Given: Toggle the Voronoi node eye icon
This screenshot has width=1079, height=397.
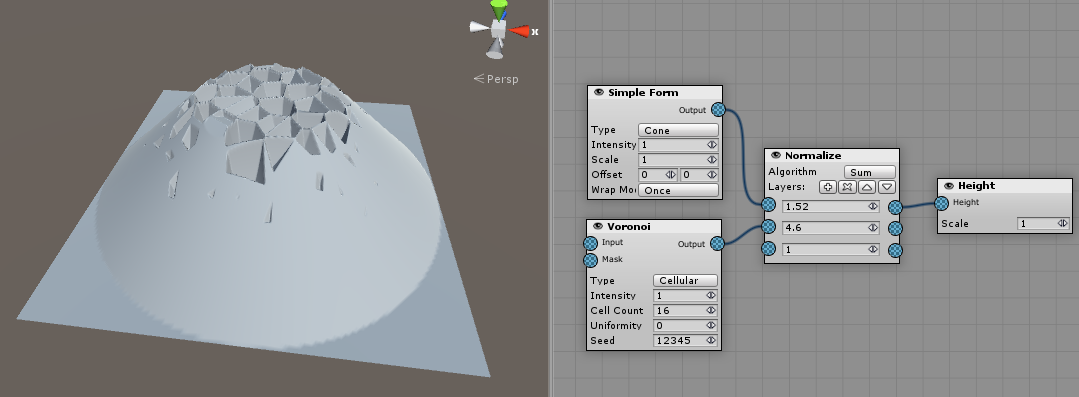Looking at the screenshot, I should pyautogui.click(x=598, y=226).
